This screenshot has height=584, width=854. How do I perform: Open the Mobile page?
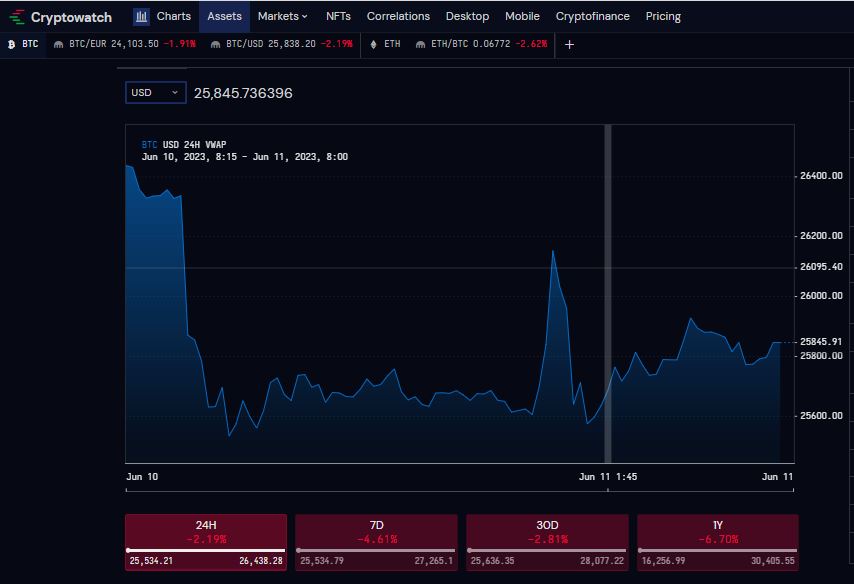[522, 16]
